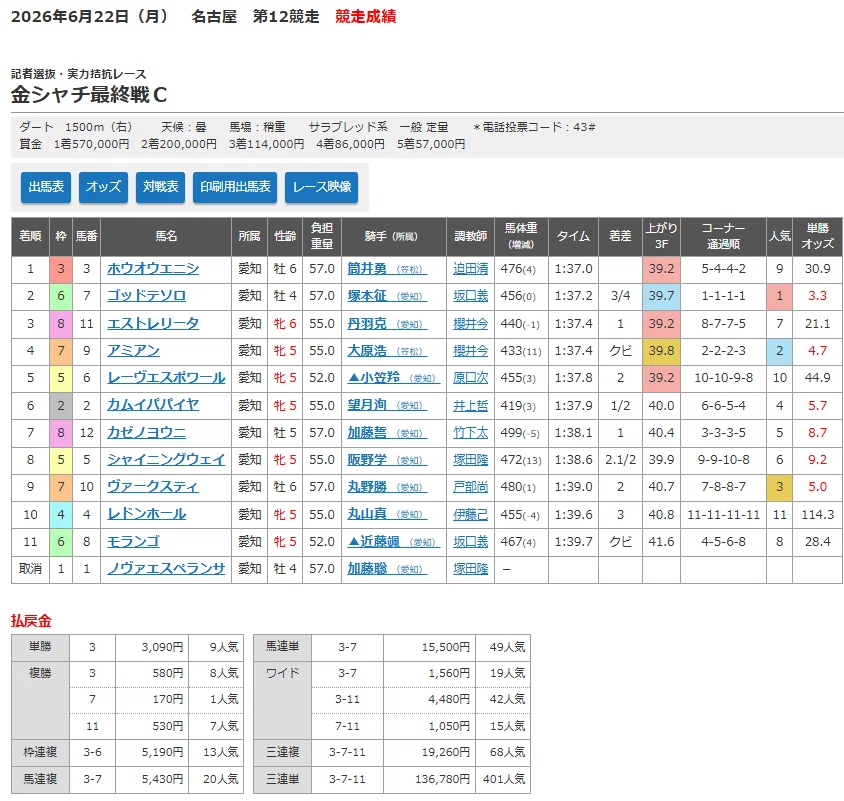
Task: Open jockey link 丸野勝
Action: click(x=387, y=486)
